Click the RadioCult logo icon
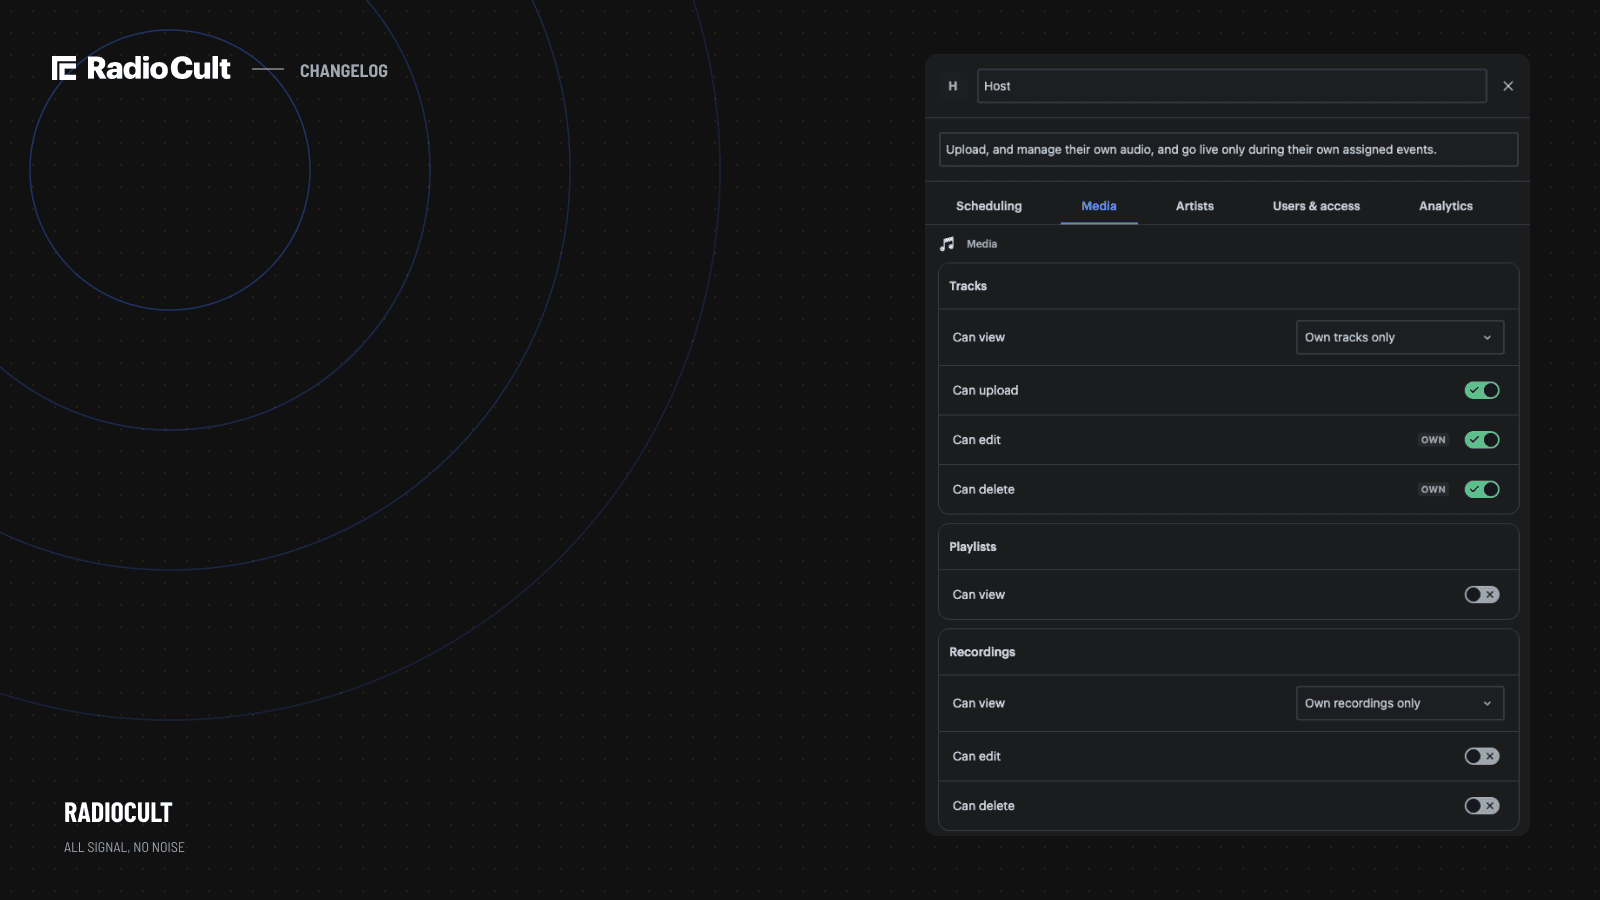1600x900 pixels. (64, 68)
